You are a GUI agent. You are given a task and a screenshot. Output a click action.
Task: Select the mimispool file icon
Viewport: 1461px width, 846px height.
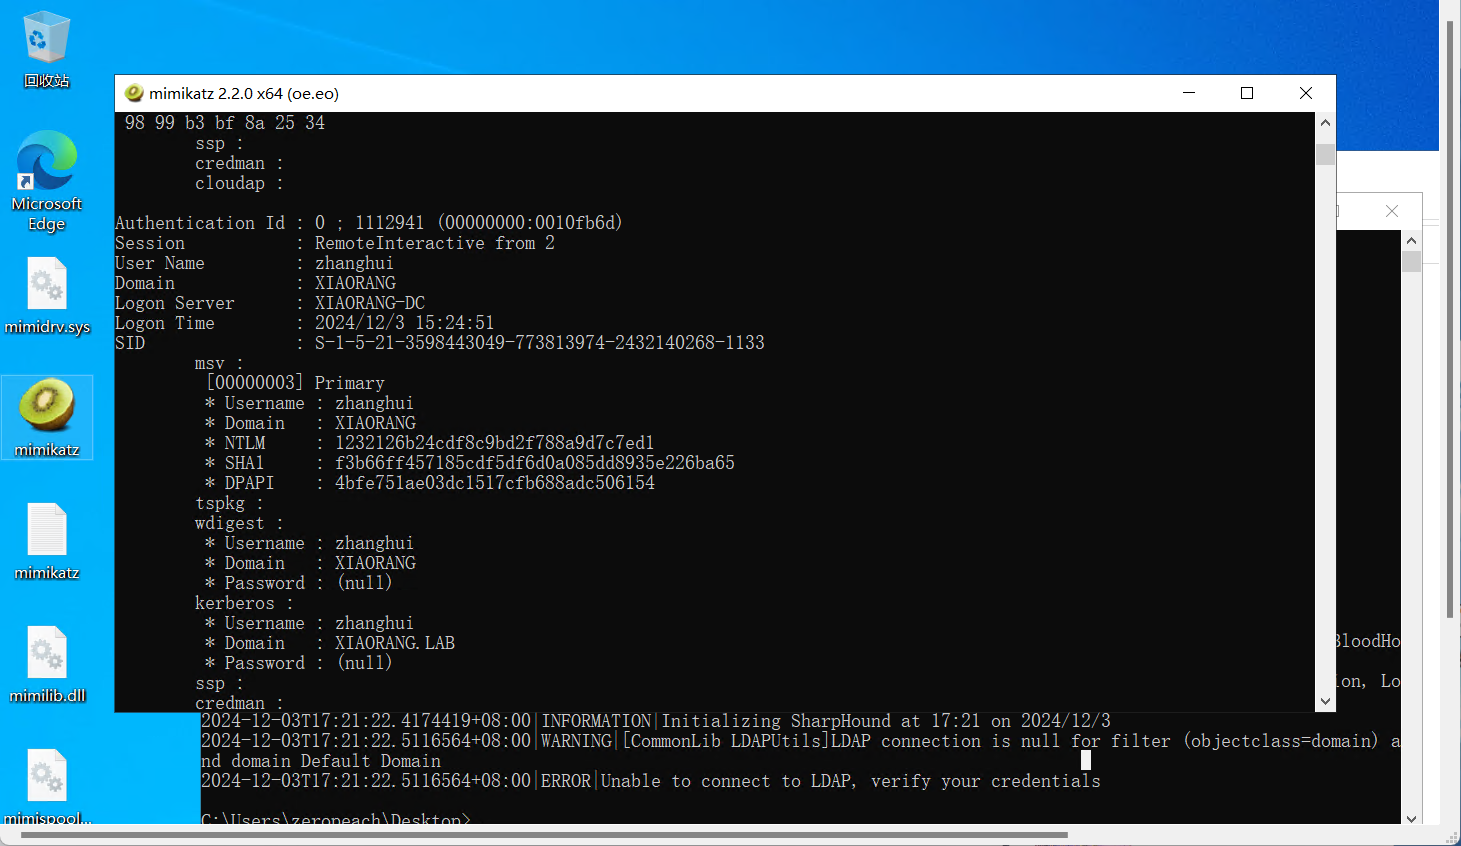coord(47,787)
